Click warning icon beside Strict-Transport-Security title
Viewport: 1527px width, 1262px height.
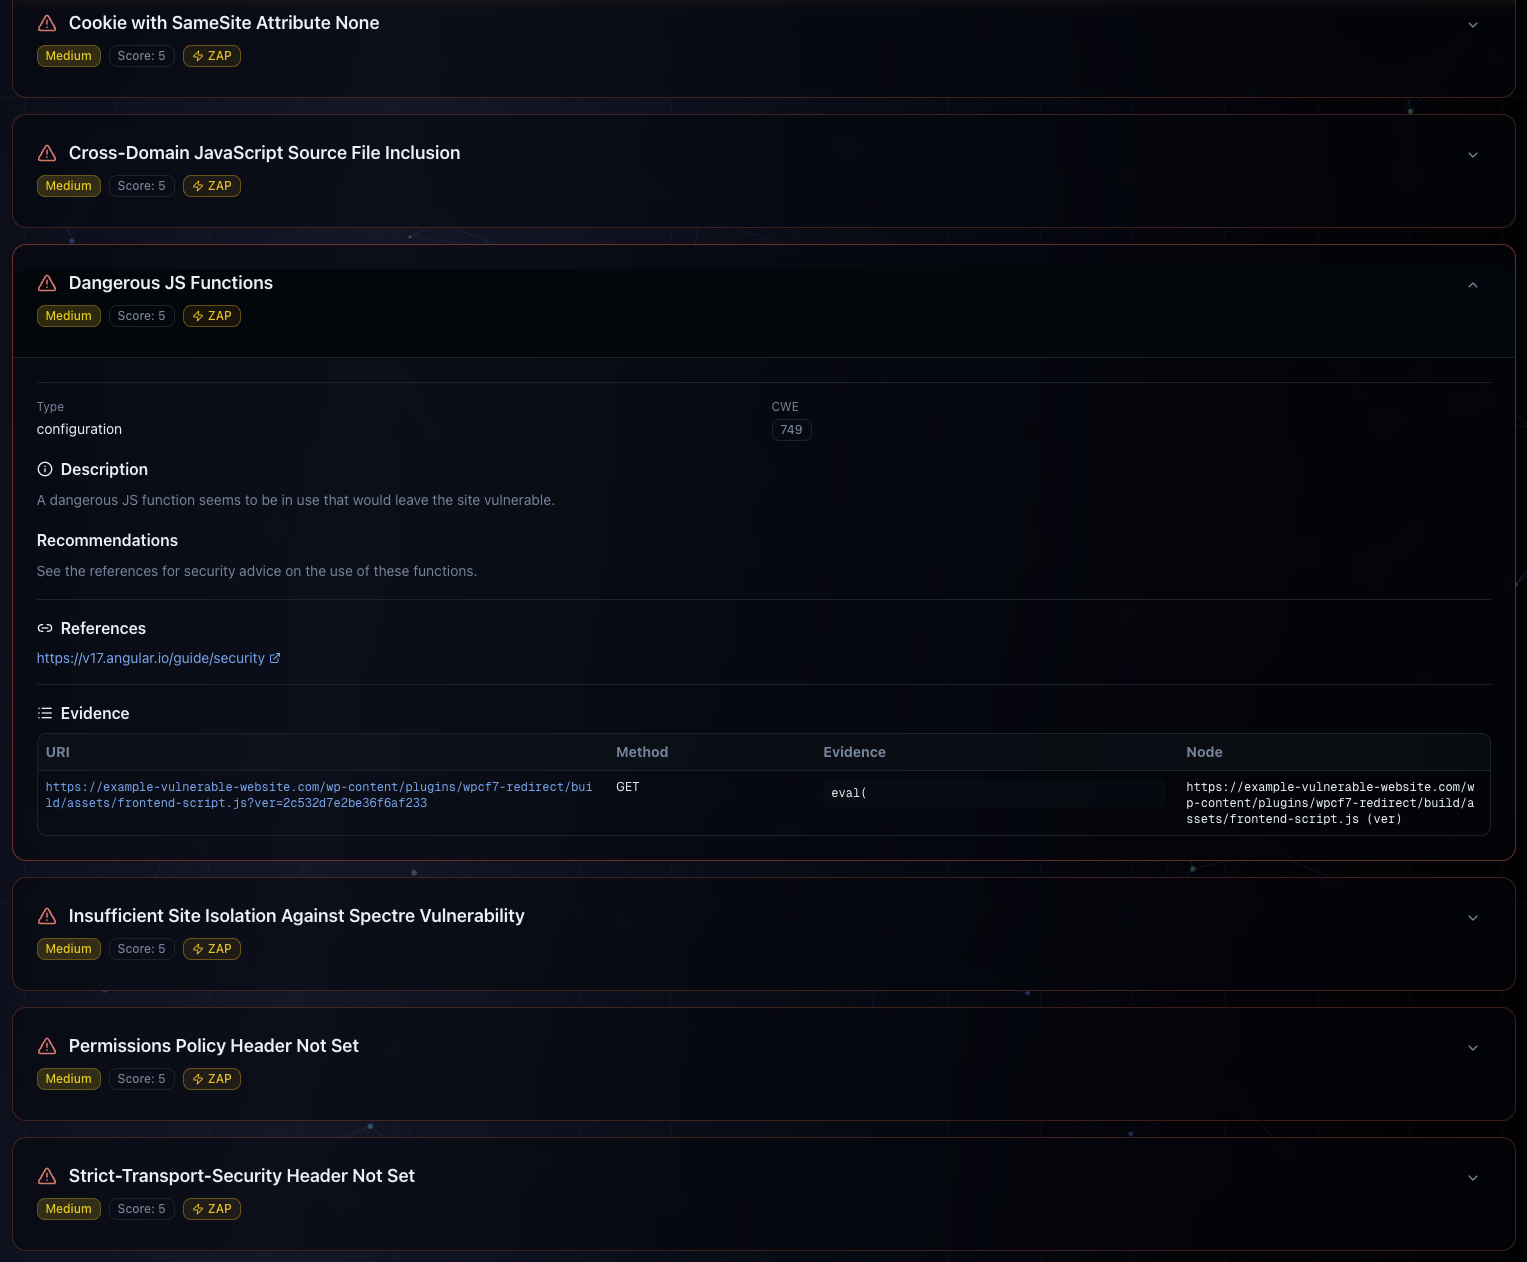[x=47, y=1176]
